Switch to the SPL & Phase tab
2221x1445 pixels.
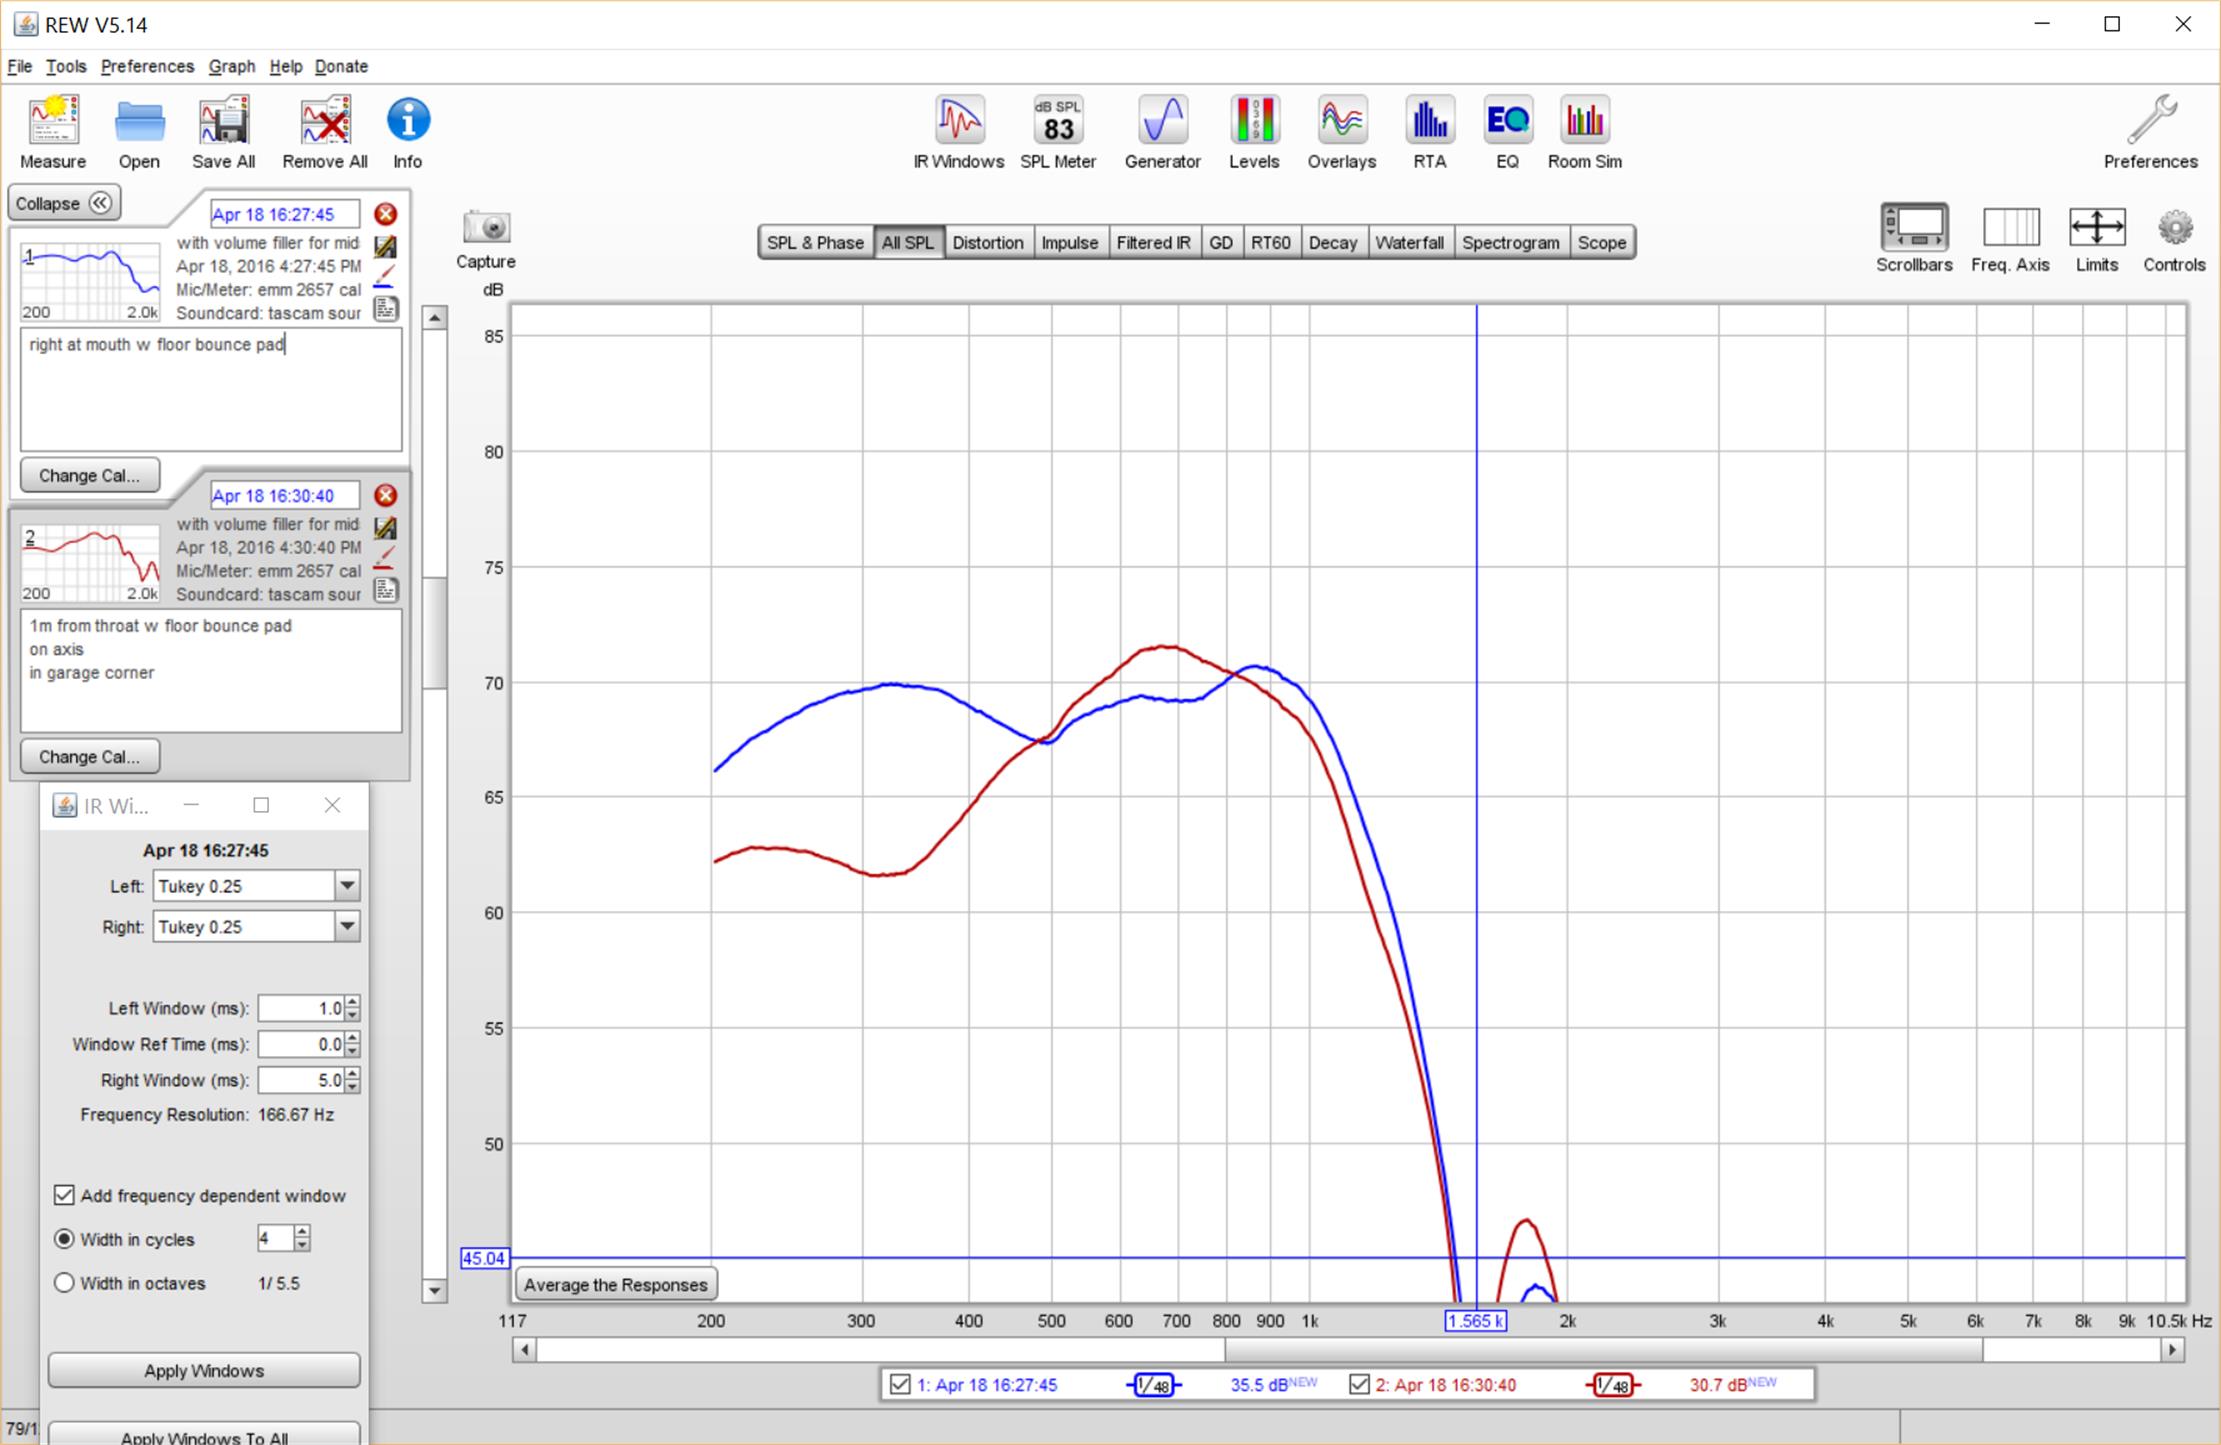point(815,242)
